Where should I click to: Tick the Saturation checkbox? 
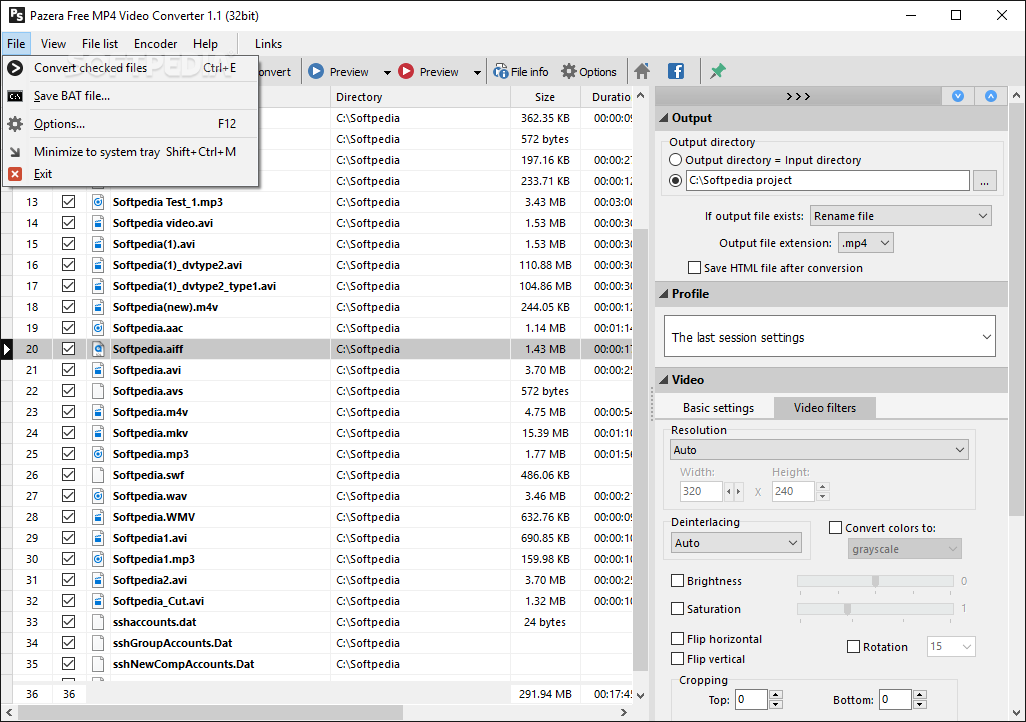click(678, 609)
